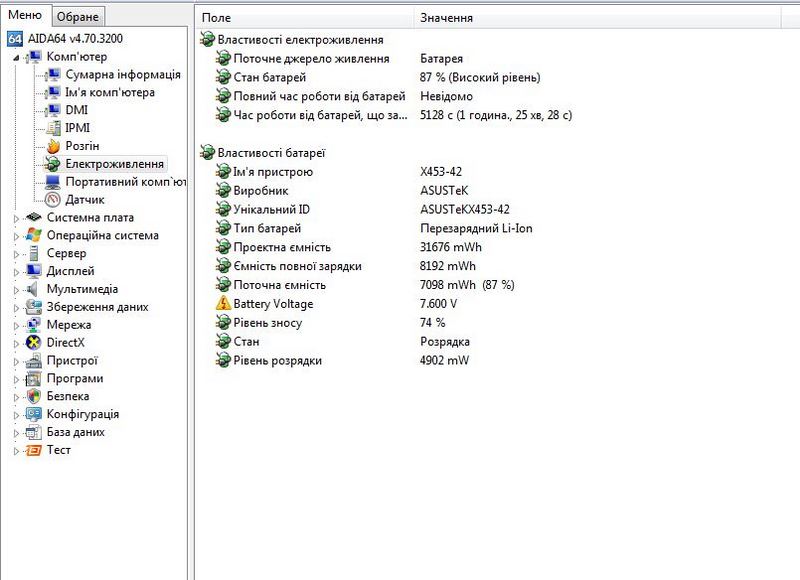
Task: Expand the Системна плата tree node
Action: pyautogui.click(x=16, y=218)
